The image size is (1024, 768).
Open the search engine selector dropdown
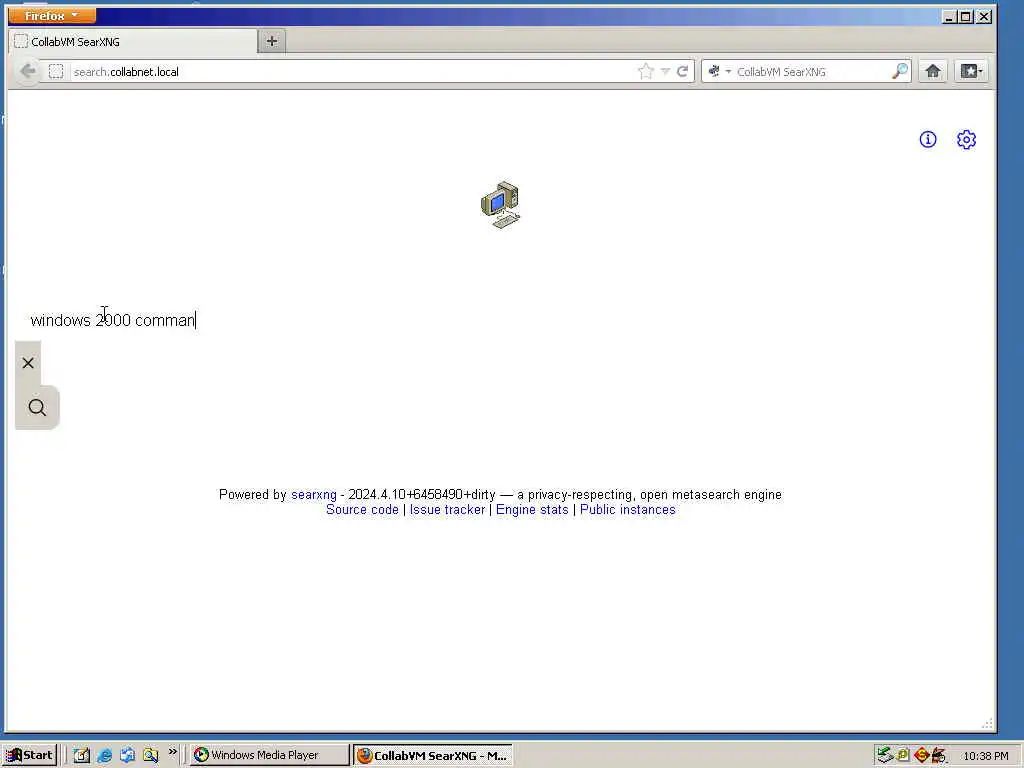719,72
